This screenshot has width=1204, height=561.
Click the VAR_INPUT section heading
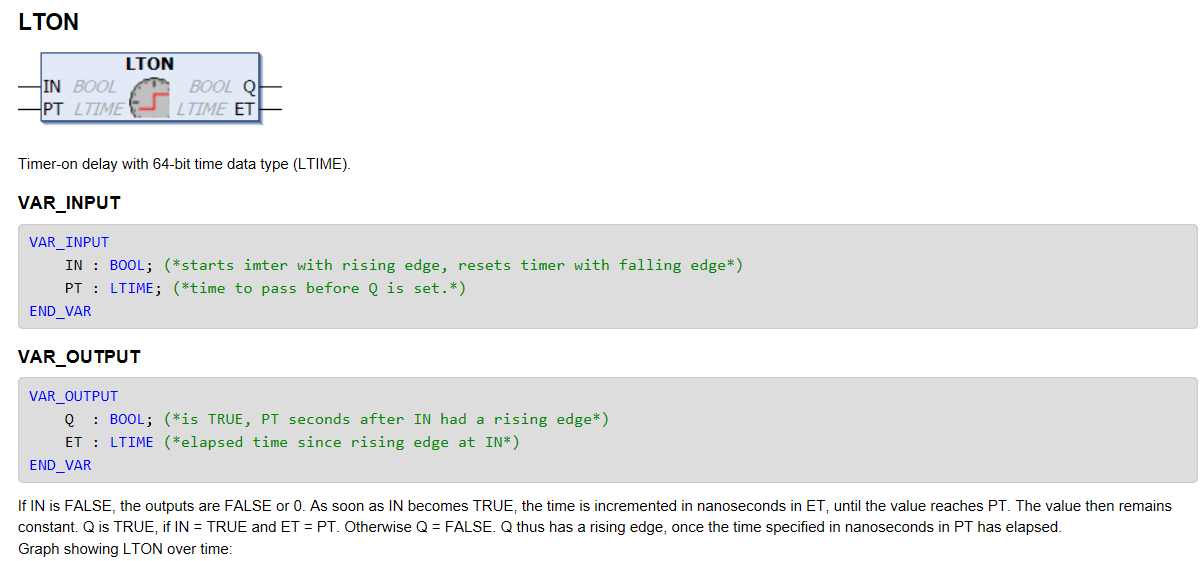point(69,203)
